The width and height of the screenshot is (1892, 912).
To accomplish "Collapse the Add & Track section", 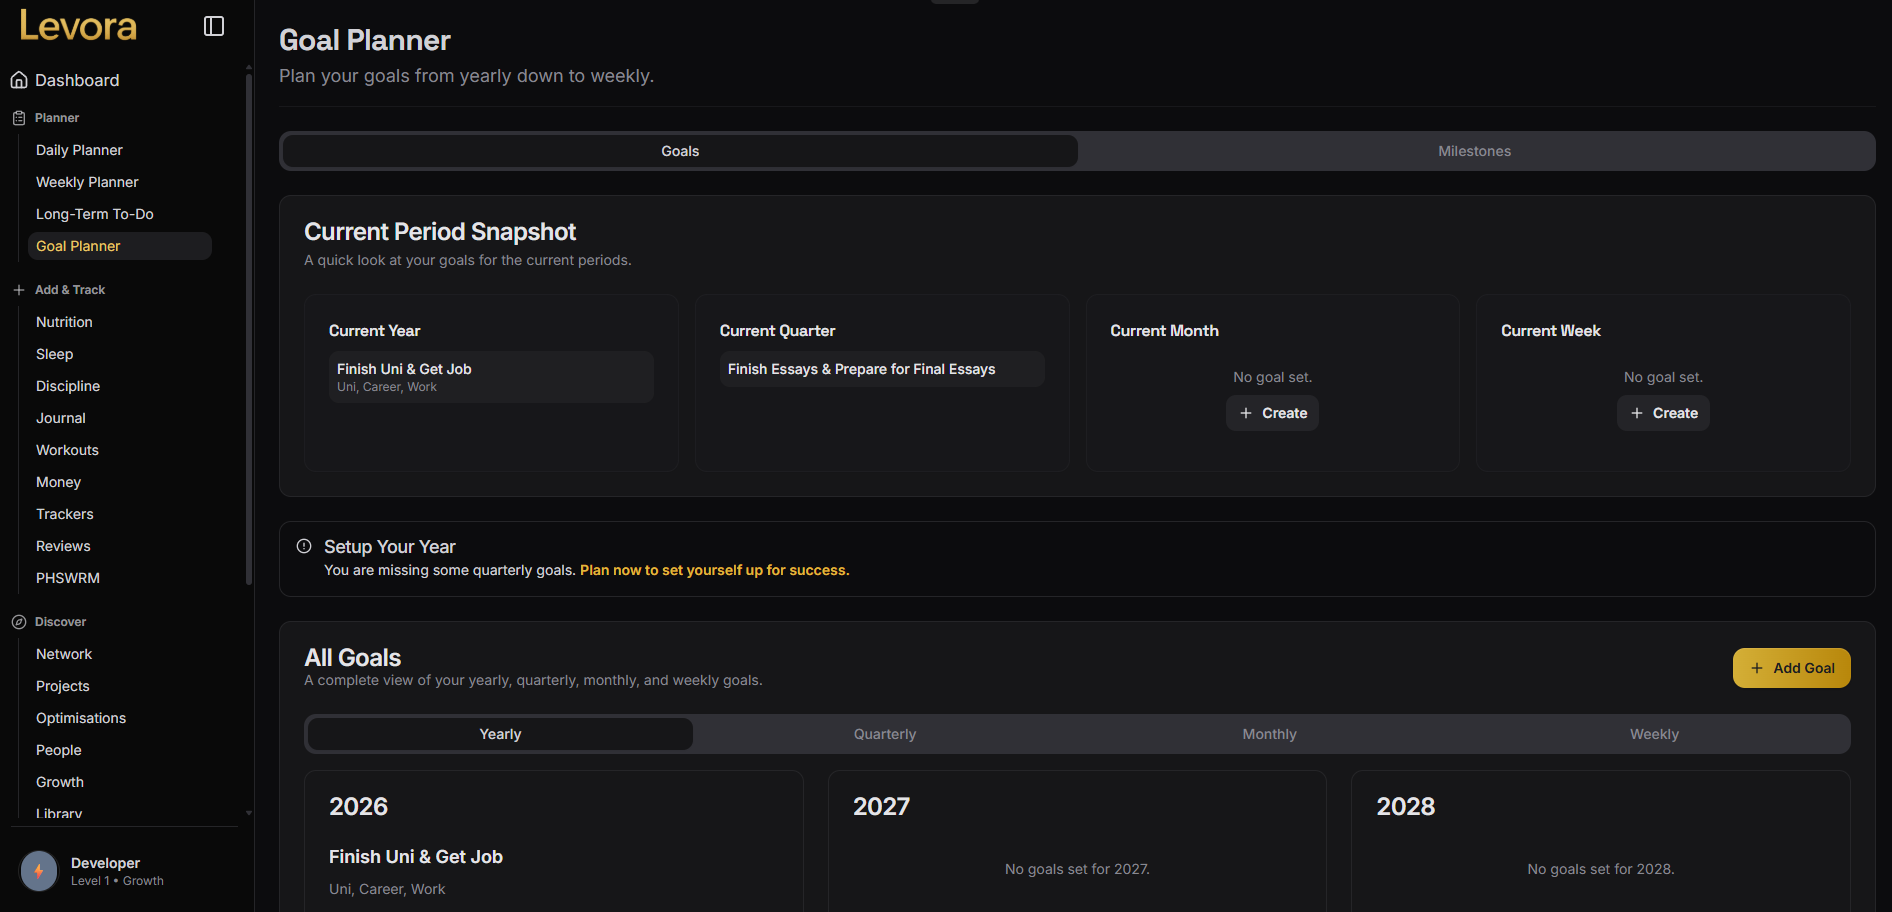I will click(x=69, y=289).
